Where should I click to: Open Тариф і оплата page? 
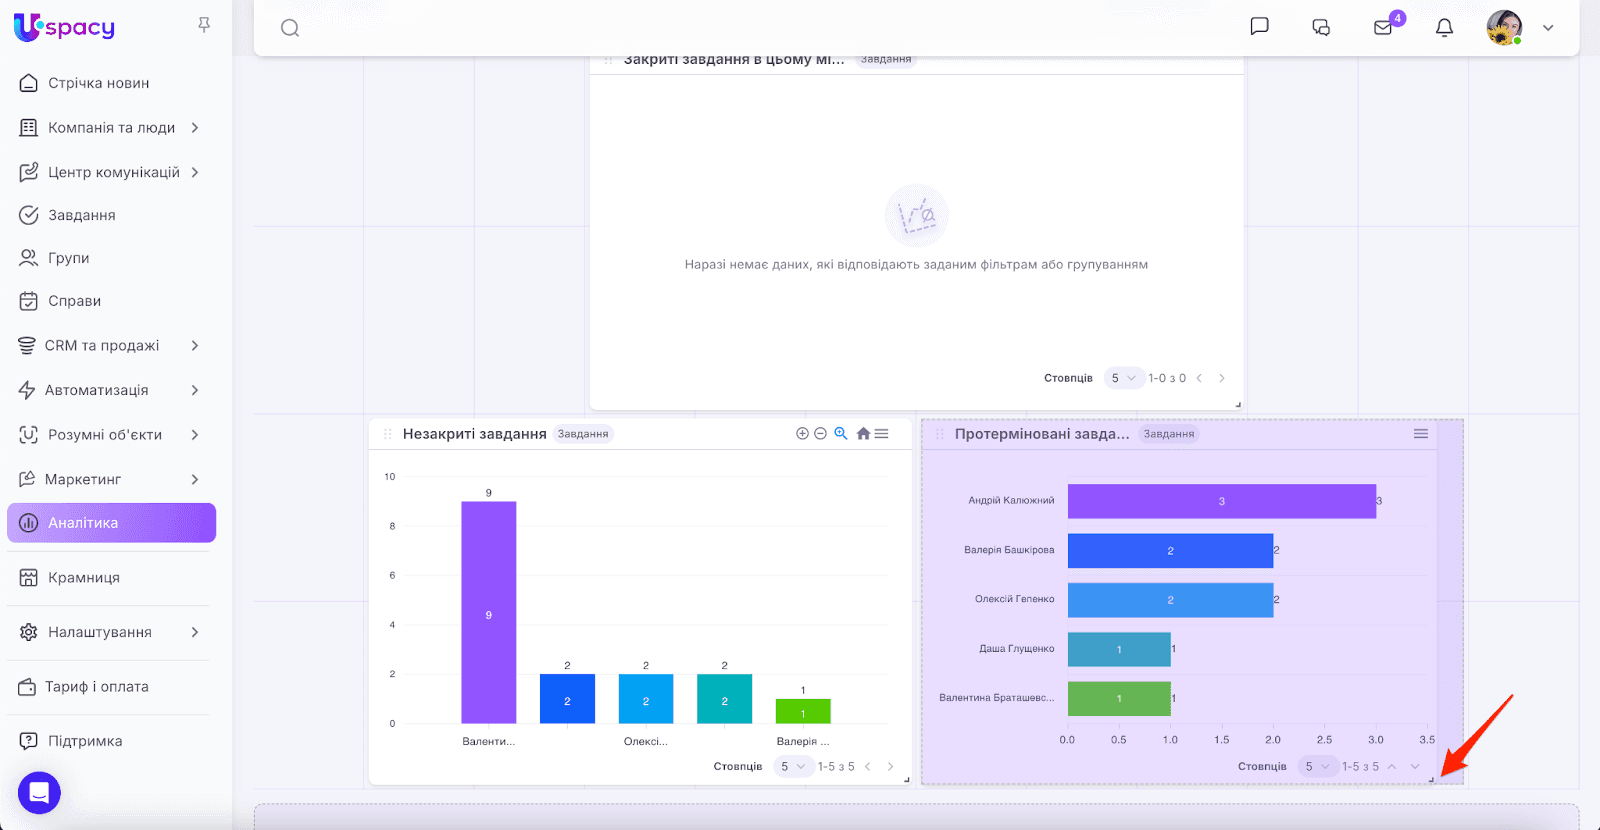(x=96, y=687)
